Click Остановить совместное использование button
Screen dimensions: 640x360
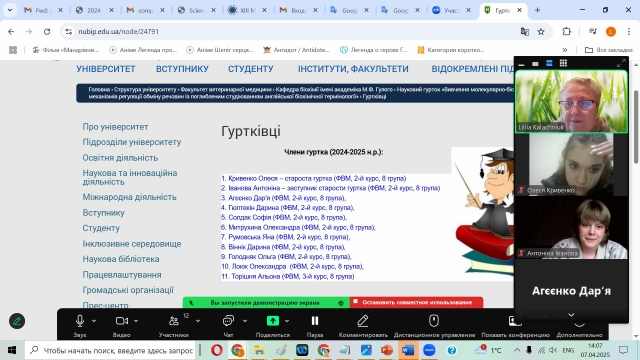point(416,302)
